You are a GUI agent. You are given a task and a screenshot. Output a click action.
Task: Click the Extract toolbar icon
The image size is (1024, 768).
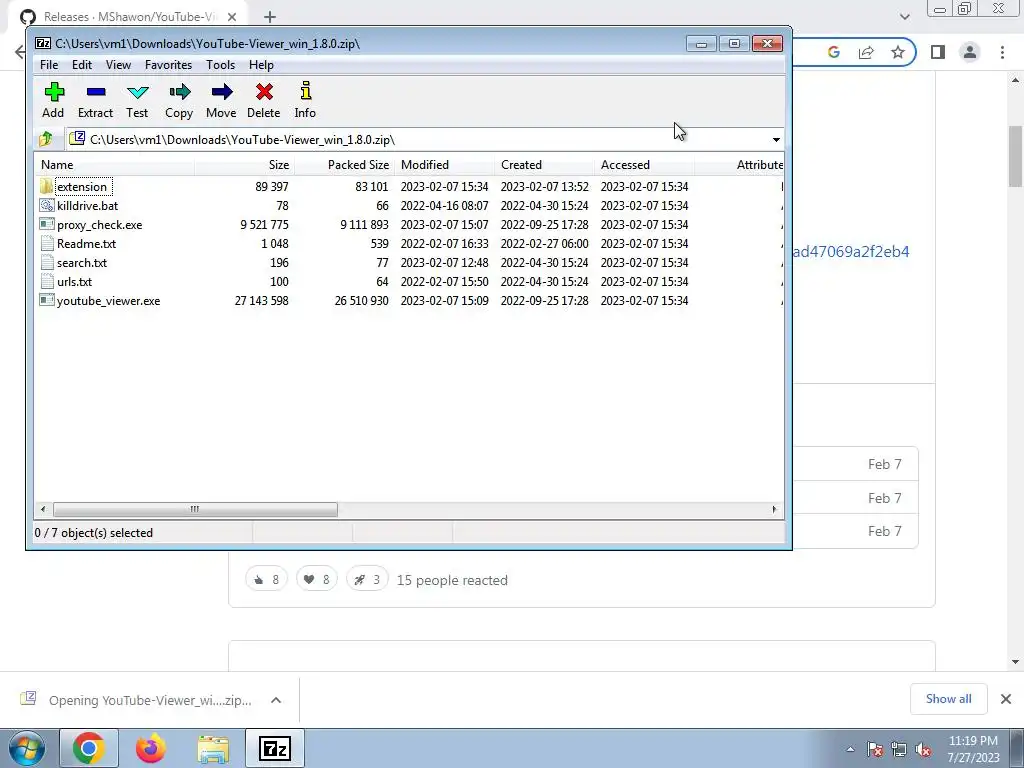(x=95, y=92)
